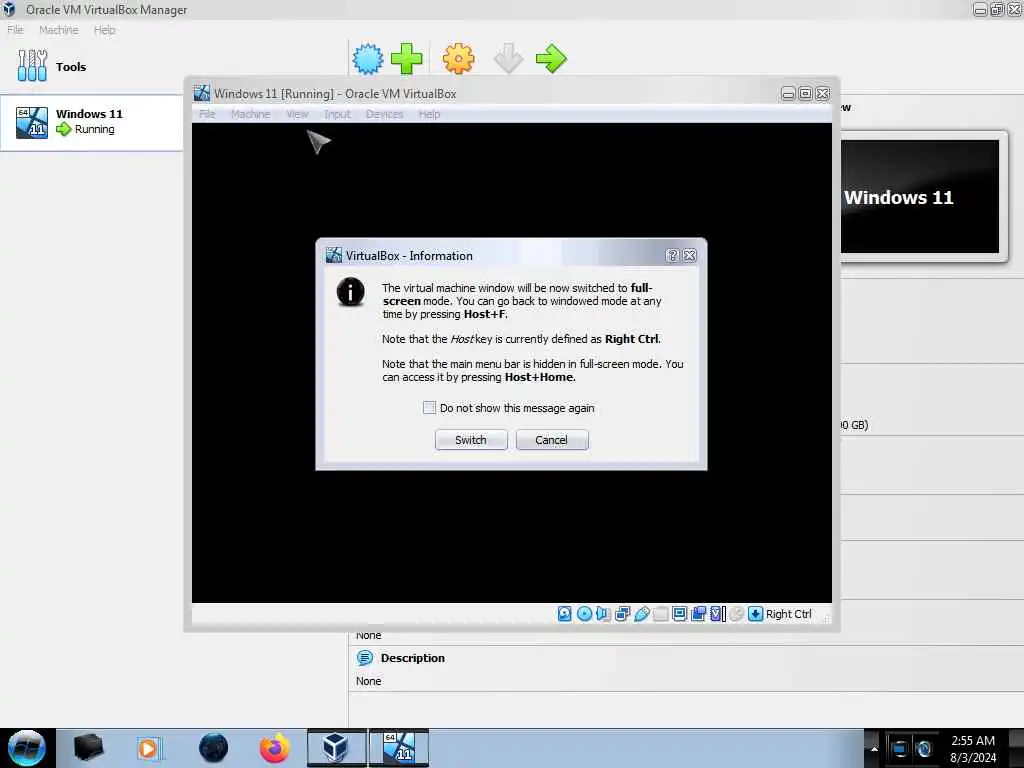Screen dimensions: 1024x768
Task: Click the monitor/network tray icon
Action: tap(899, 749)
